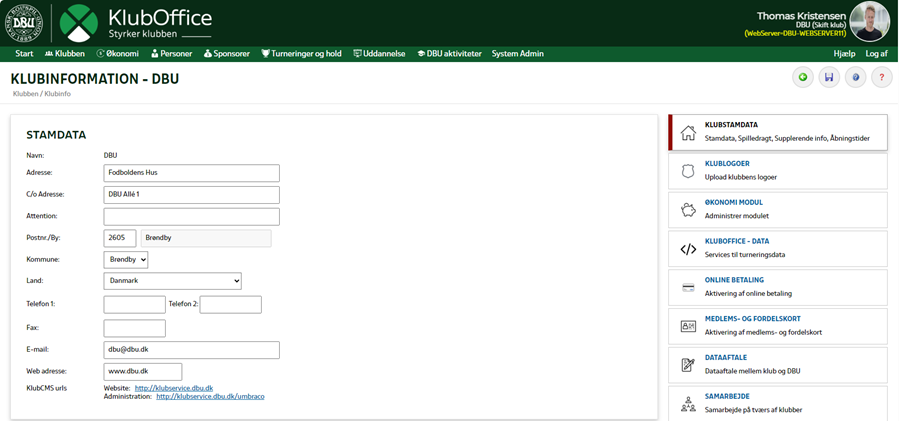Open the SAMARBEJDE section link
This screenshot has height=421, width=900.
pyautogui.click(x=727, y=397)
